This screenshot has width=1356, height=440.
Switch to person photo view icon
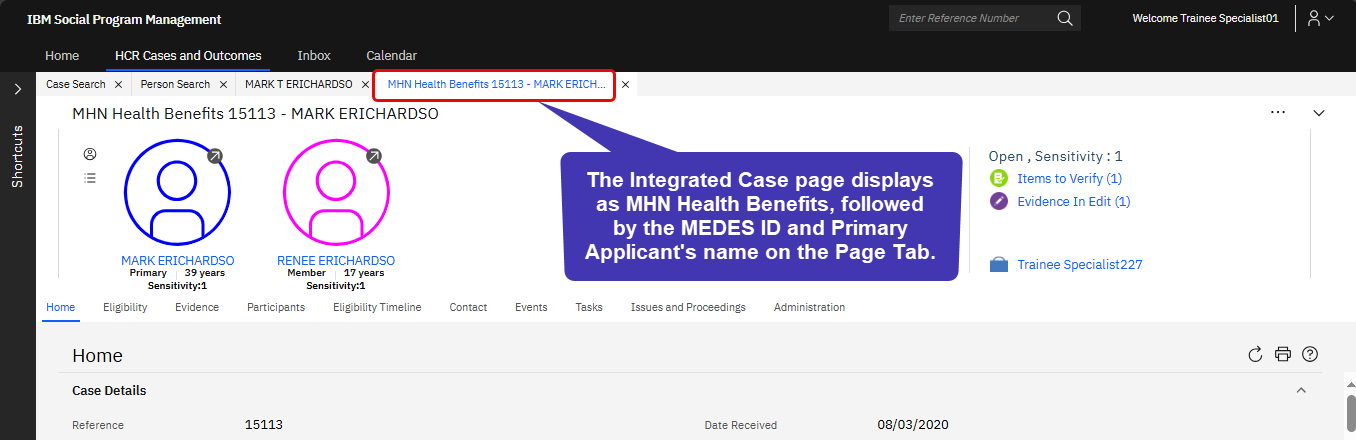coord(90,154)
